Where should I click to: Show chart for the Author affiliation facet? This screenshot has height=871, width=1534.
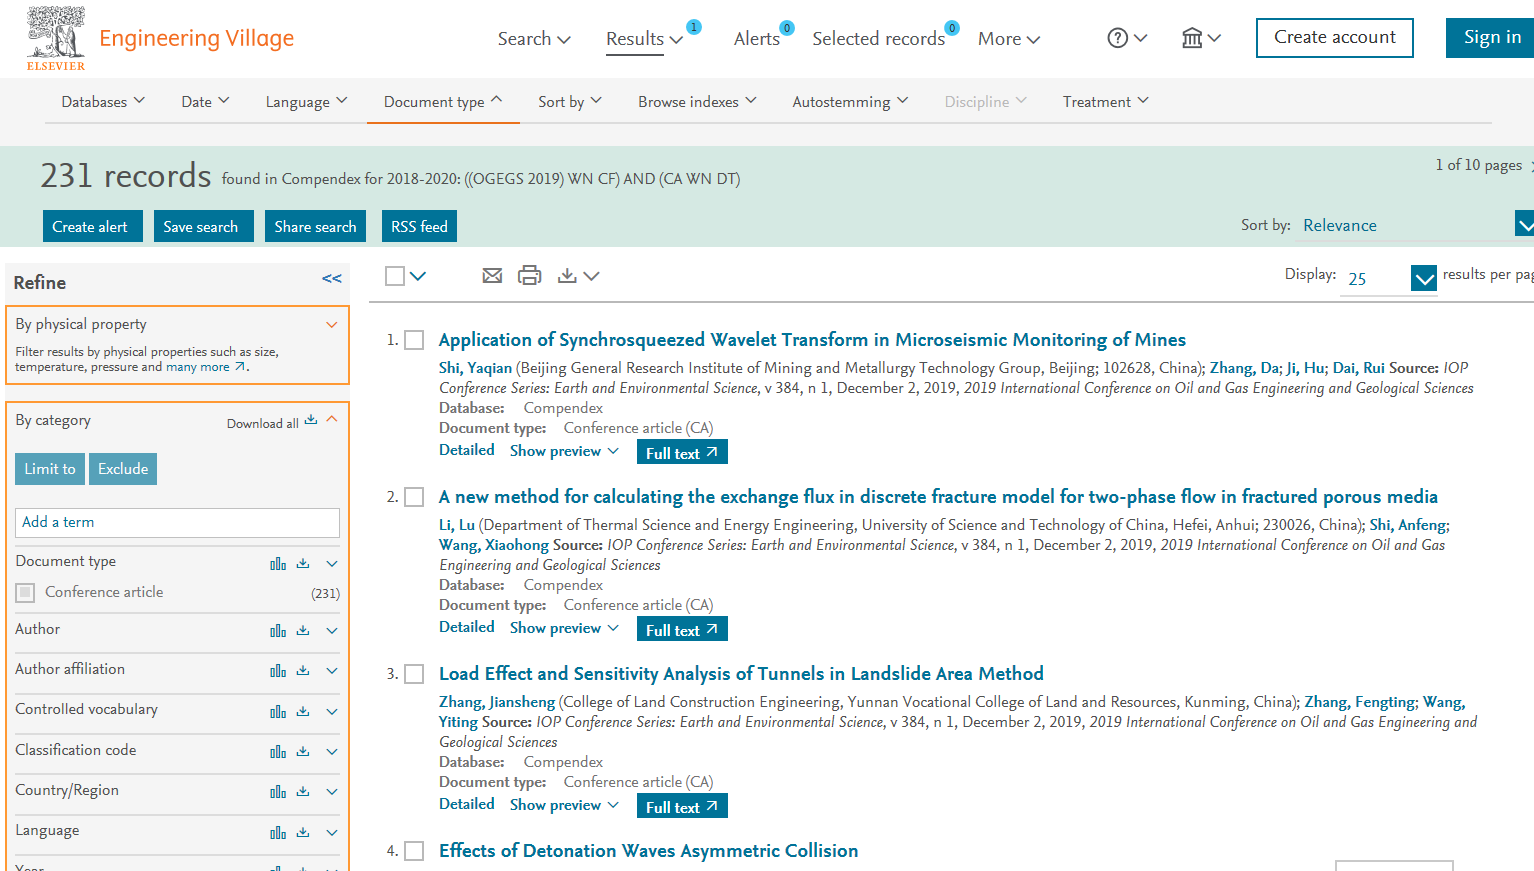click(278, 671)
